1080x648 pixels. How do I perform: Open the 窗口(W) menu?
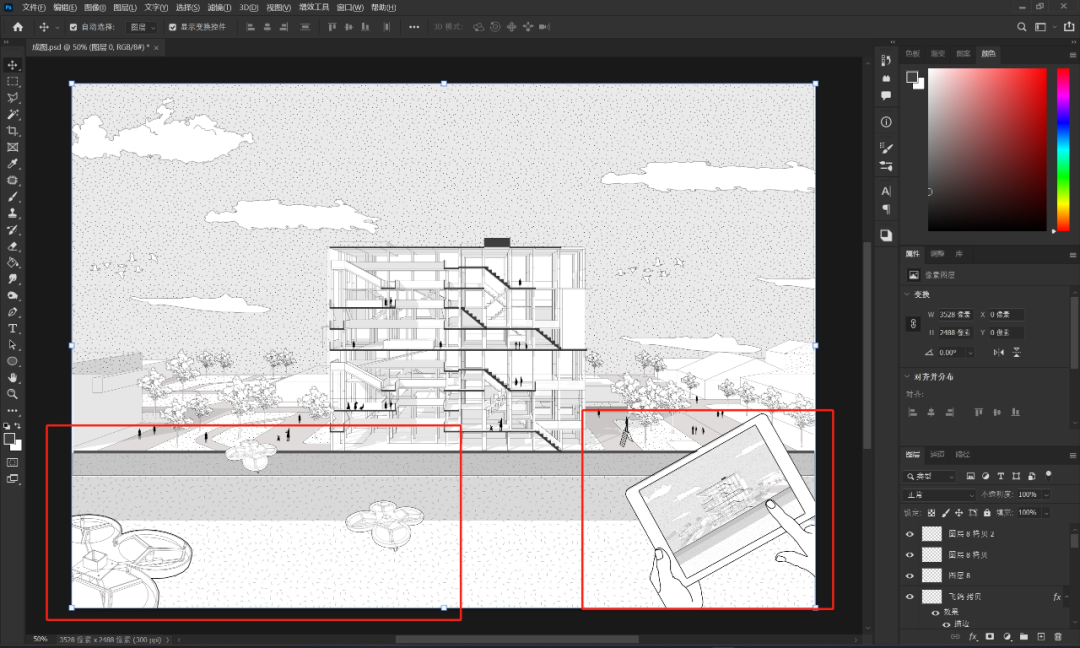point(350,8)
